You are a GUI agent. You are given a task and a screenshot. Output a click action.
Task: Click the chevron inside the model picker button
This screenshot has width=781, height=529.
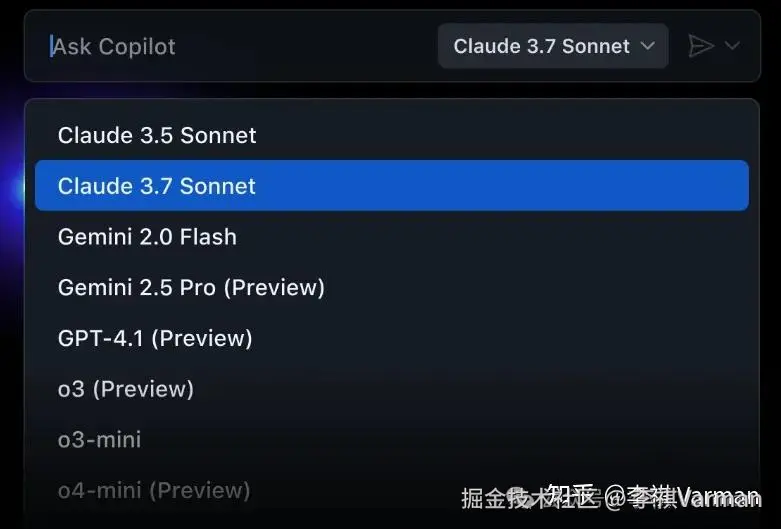click(648, 46)
